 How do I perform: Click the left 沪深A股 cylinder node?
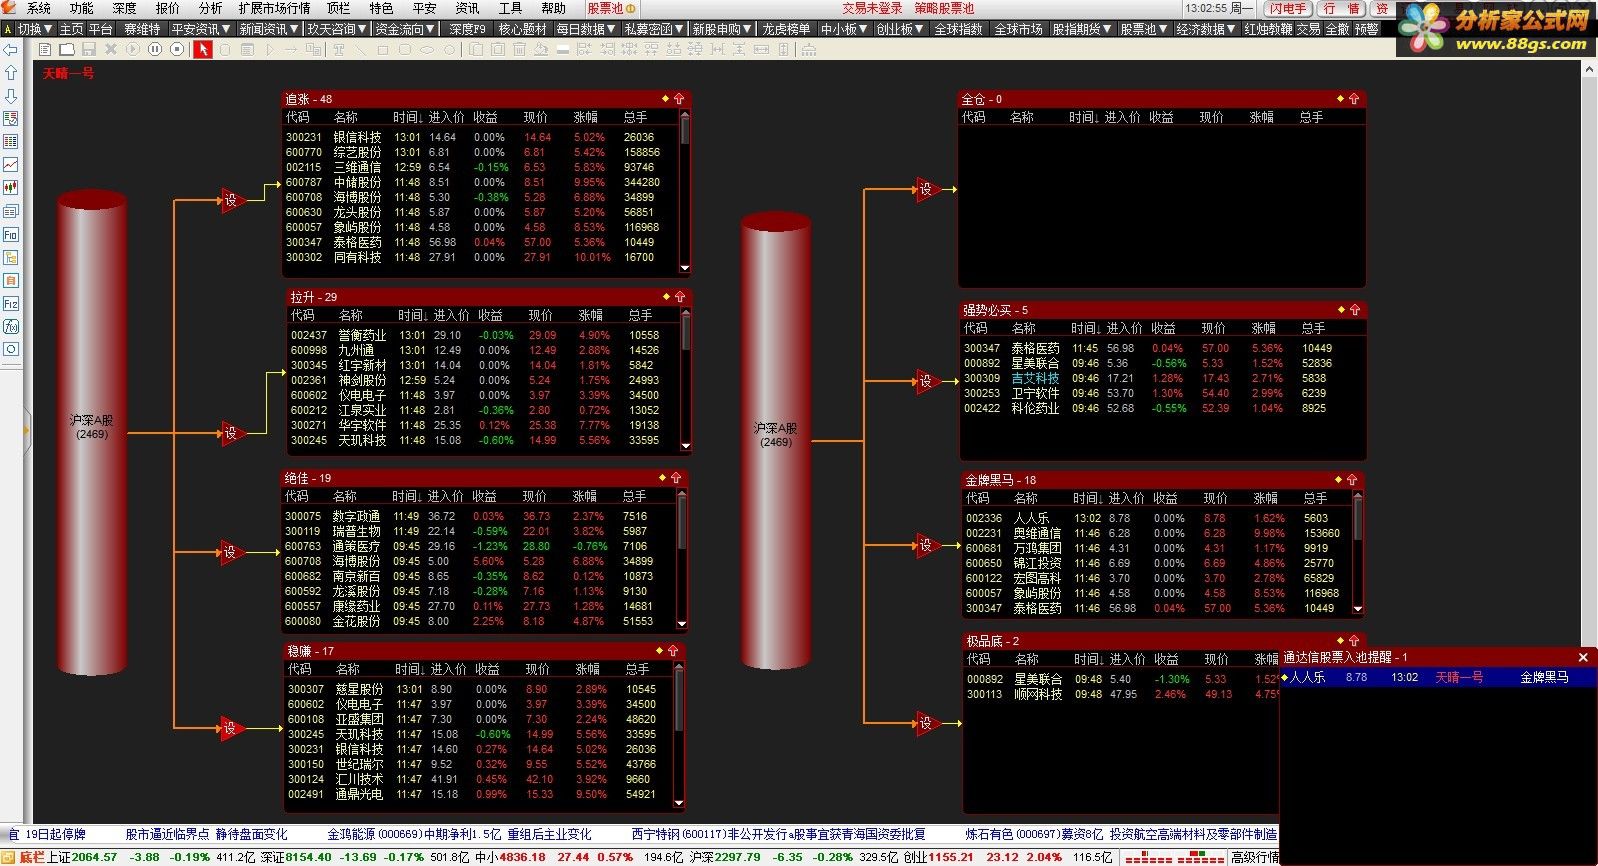[92, 432]
